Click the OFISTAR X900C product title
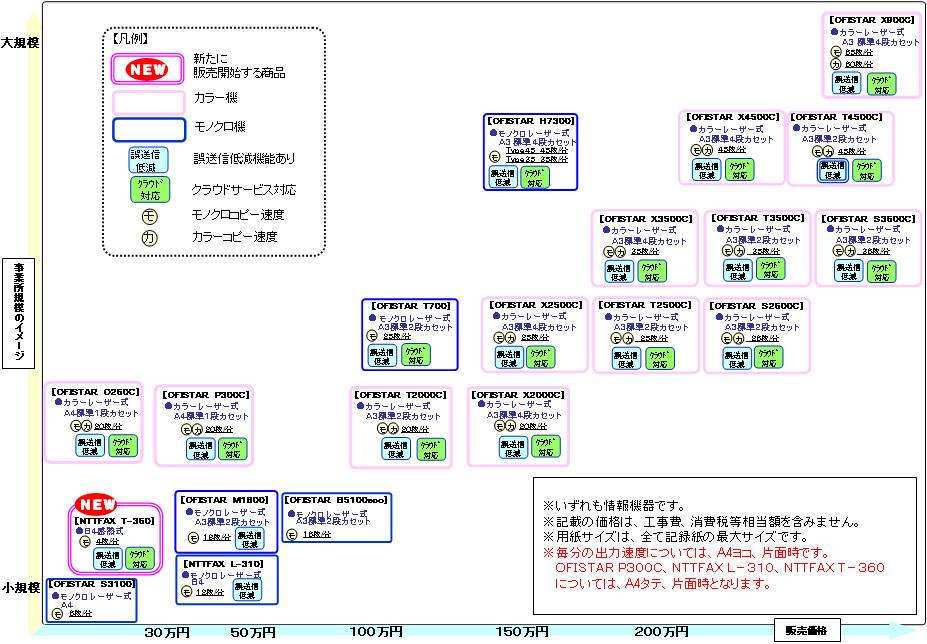This screenshot has width=927, height=644. pos(871,20)
